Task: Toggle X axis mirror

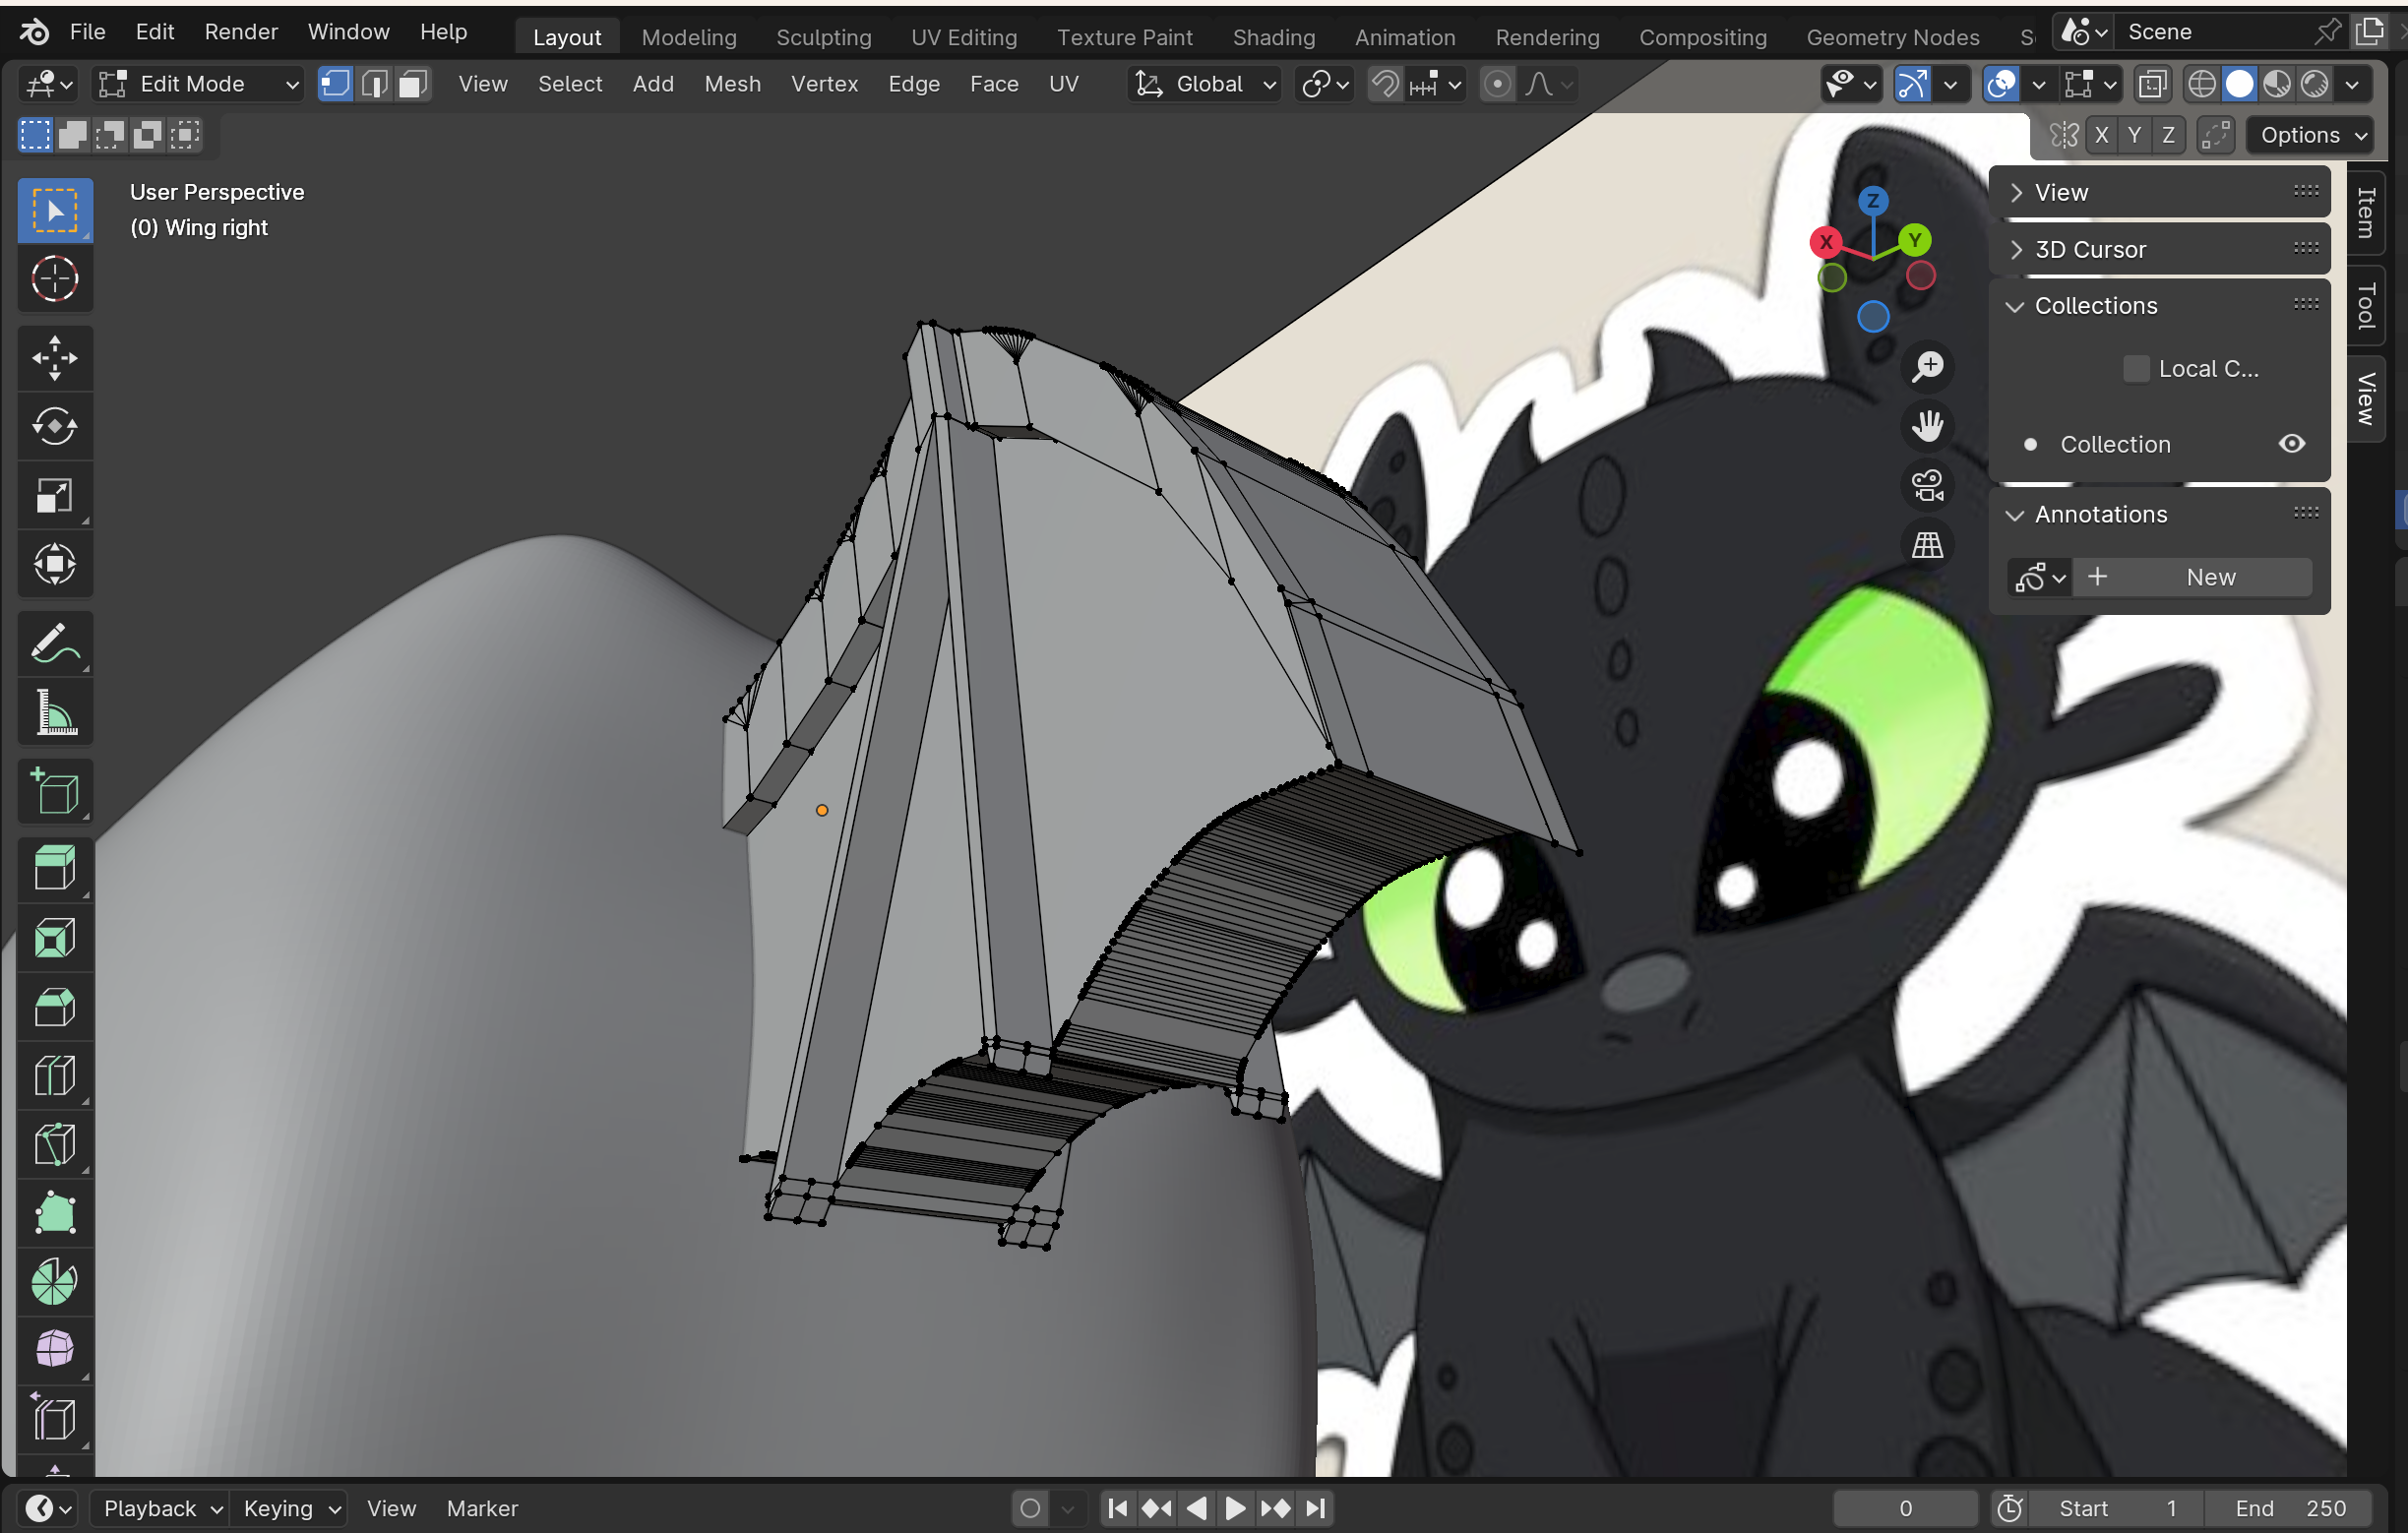Action: (x=2102, y=135)
